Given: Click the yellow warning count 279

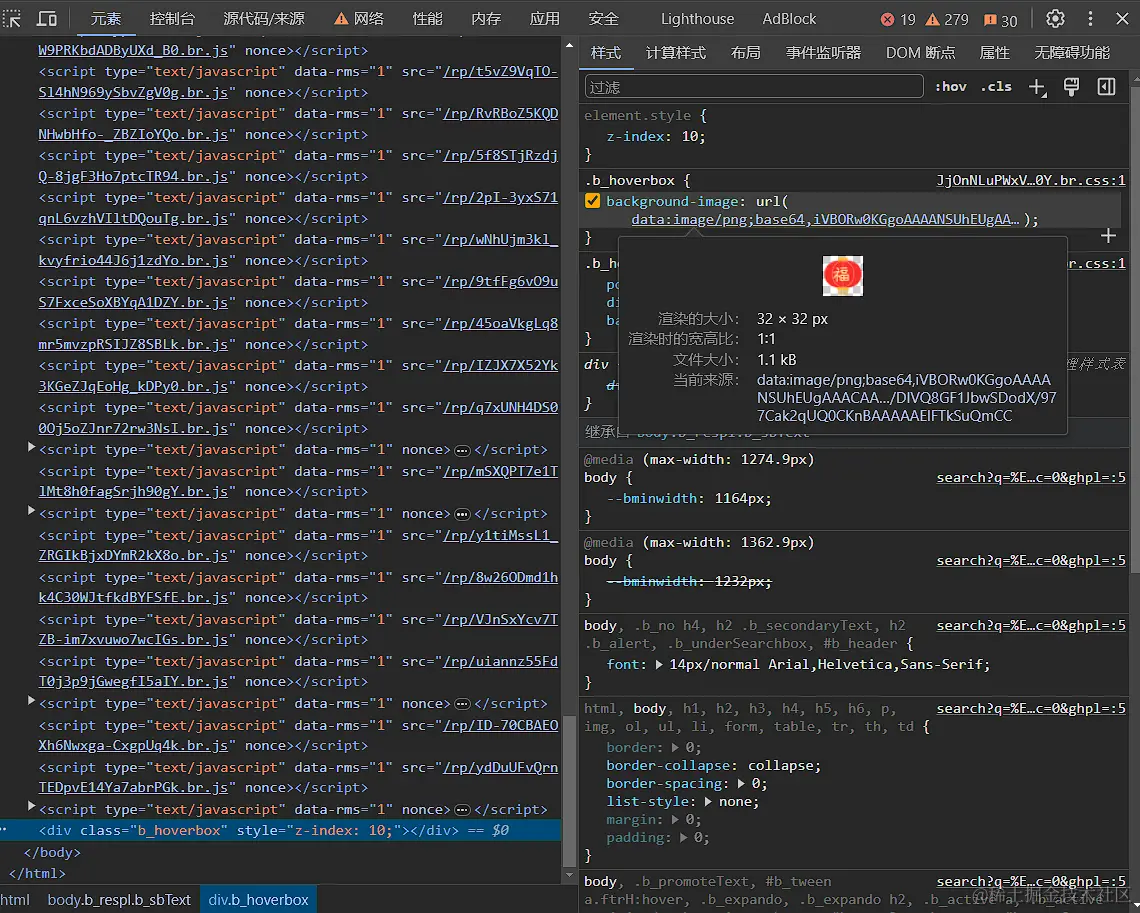Looking at the screenshot, I should 947,20.
